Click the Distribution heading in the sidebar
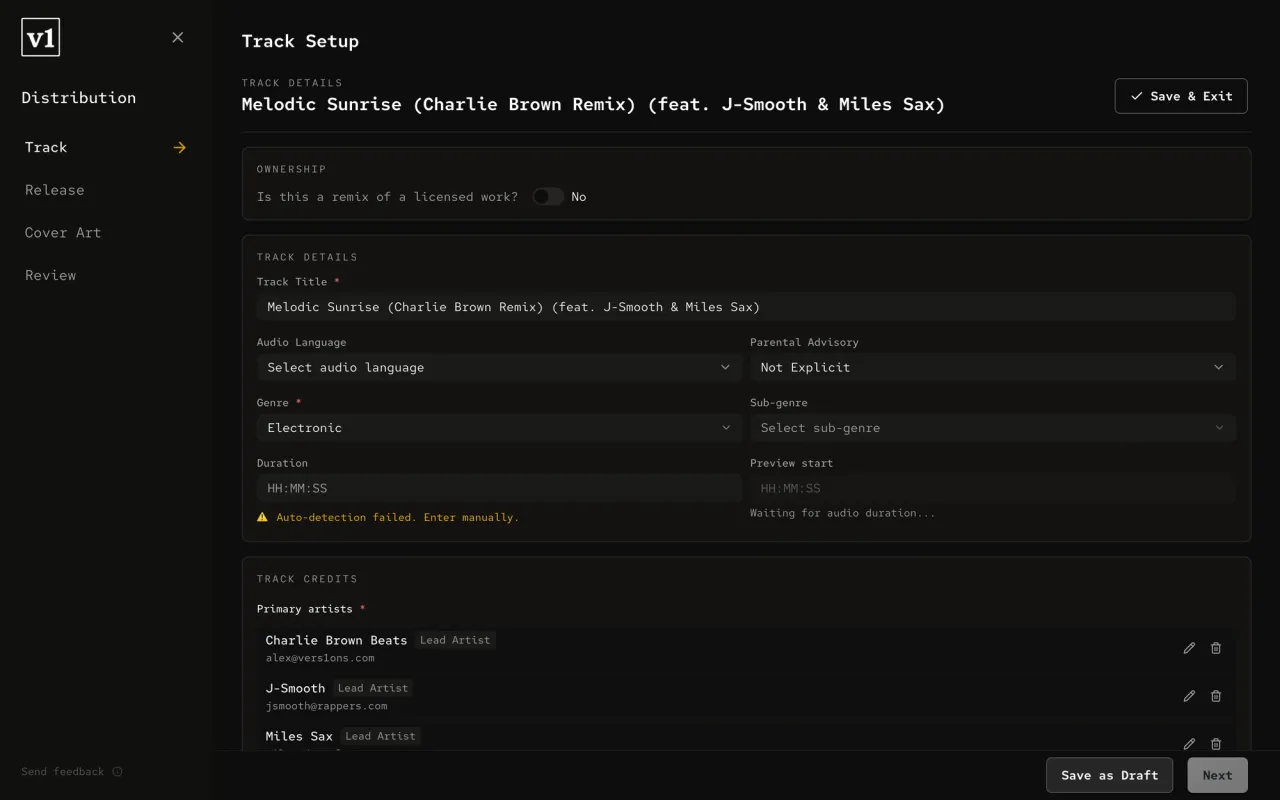 tap(78, 98)
